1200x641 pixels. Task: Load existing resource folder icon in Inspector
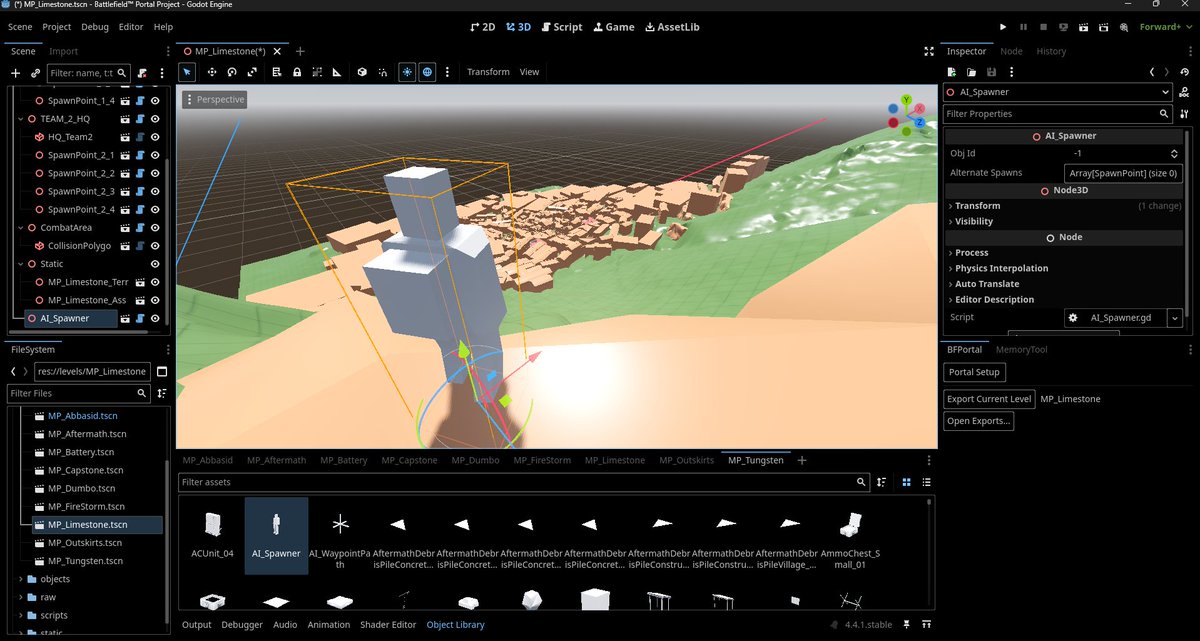[972, 72]
